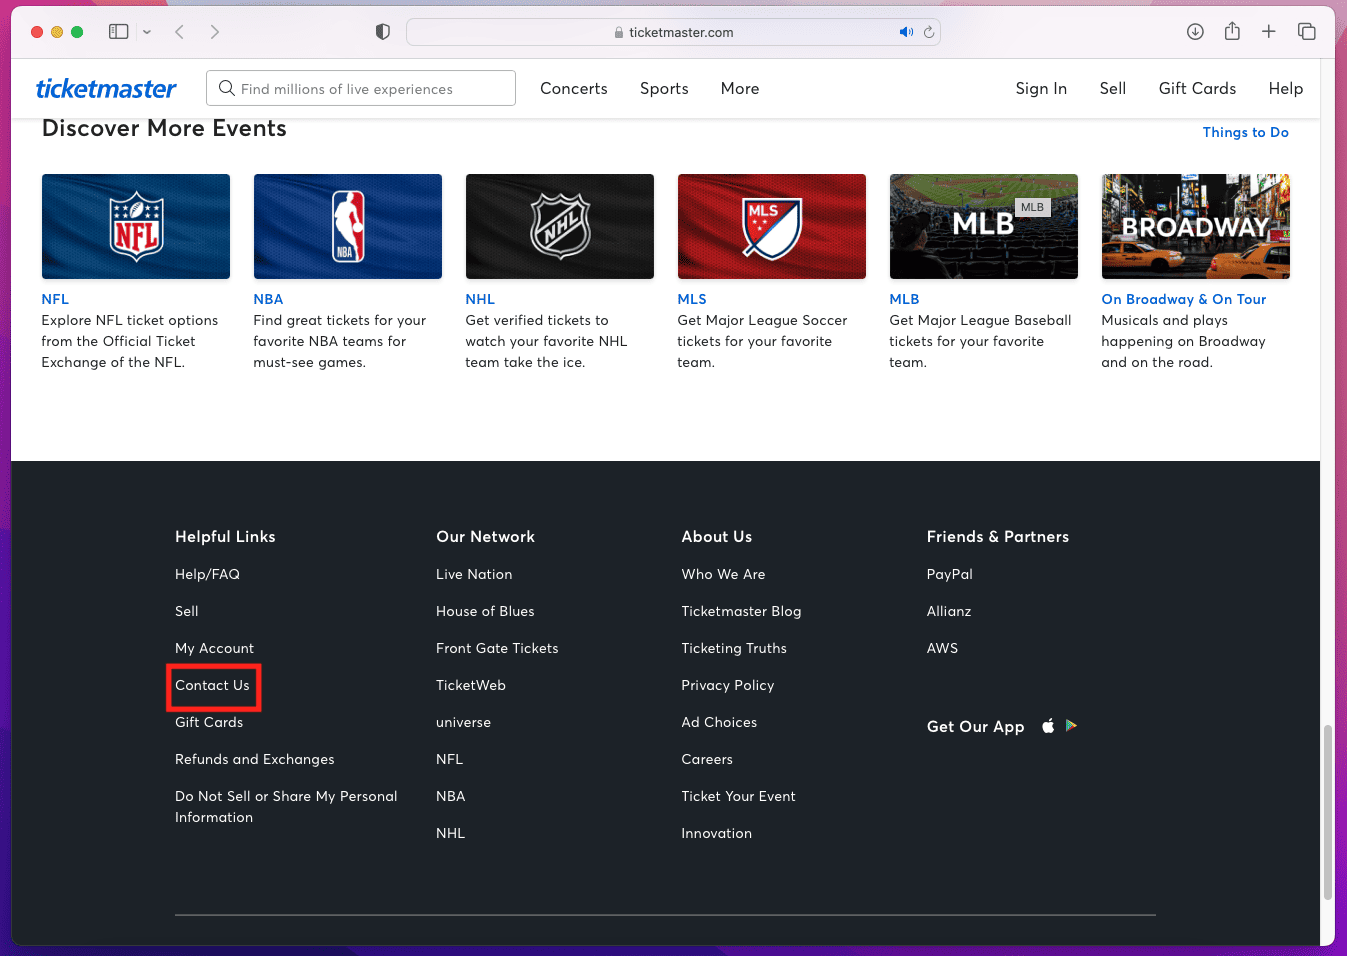
Task: Toggle the Safari sidebar
Action: click(x=119, y=32)
